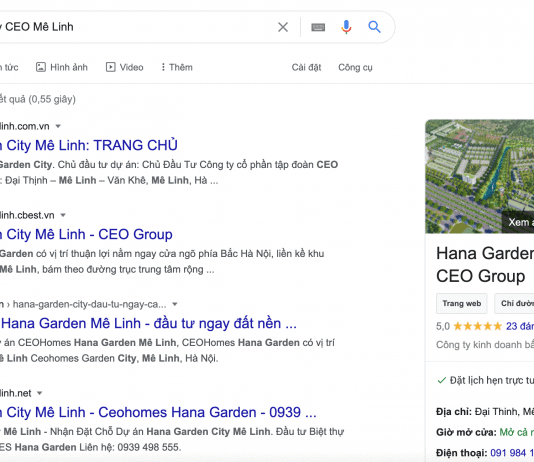
Task: Click the five-star rating icons
Action: click(x=478, y=326)
